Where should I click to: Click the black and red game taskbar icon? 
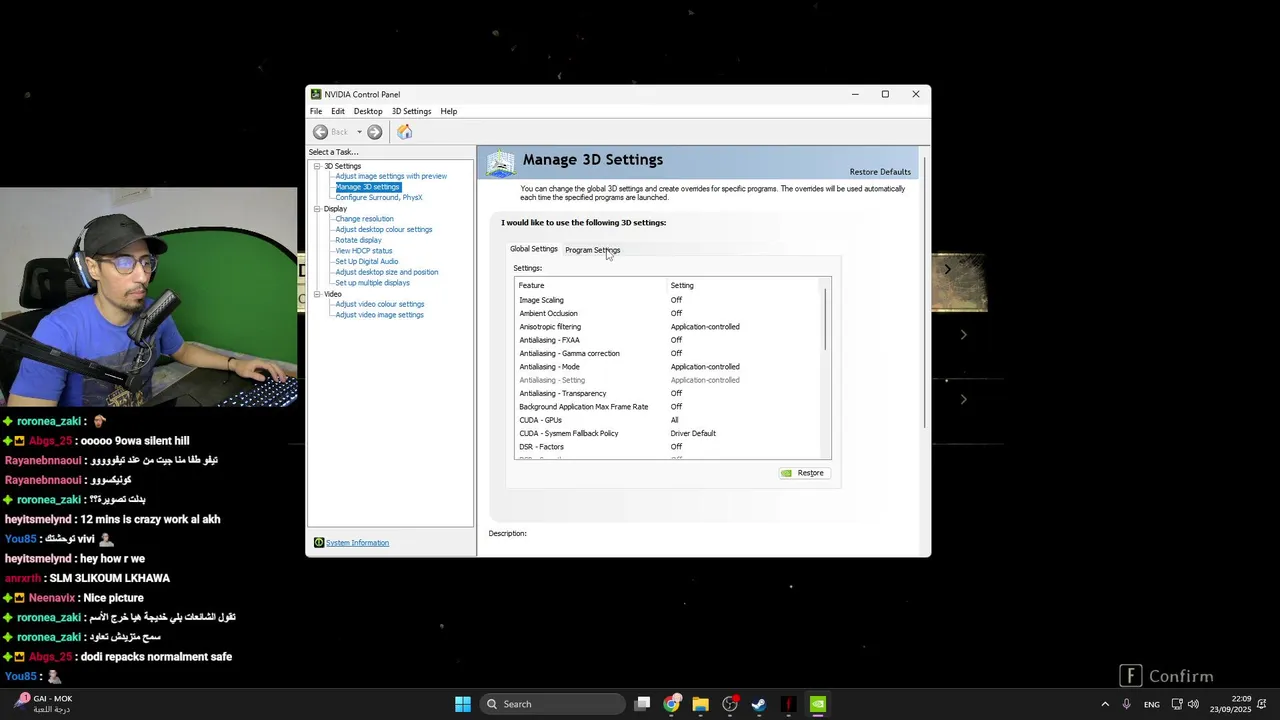pyautogui.click(x=788, y=704)
